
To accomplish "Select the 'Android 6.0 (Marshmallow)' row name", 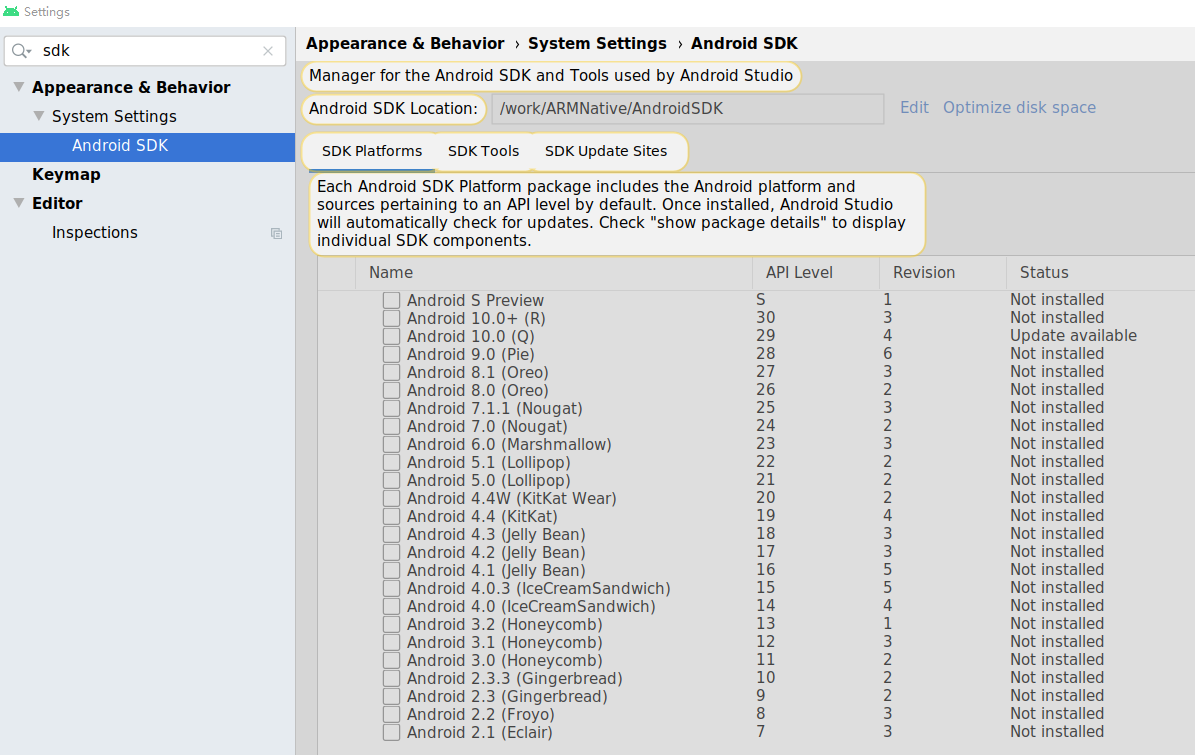I will [509, 444].
